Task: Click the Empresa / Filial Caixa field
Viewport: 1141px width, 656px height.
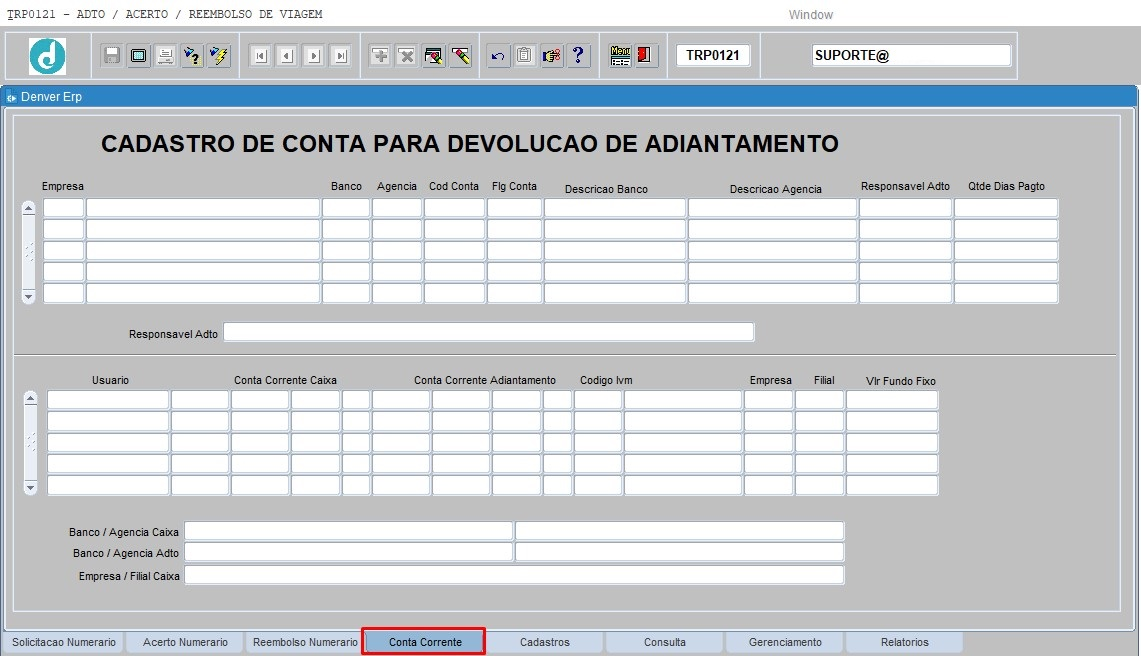Action: (x=514, y=575)
